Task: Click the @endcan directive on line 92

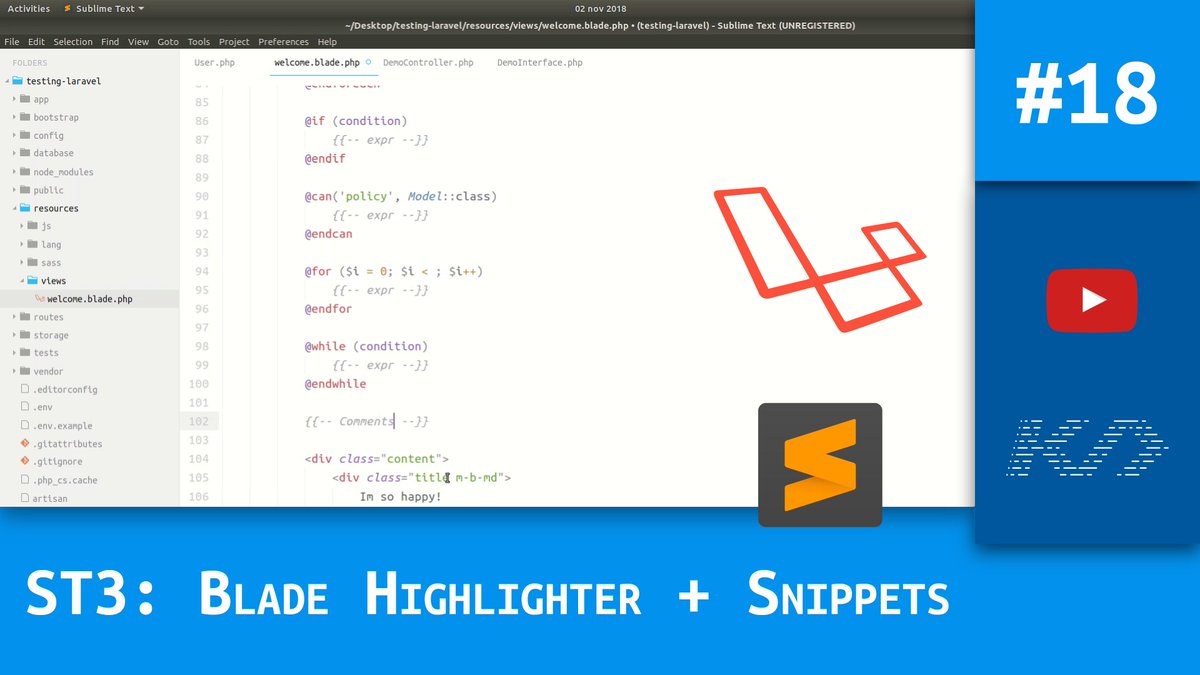Action: coord(328,234)
